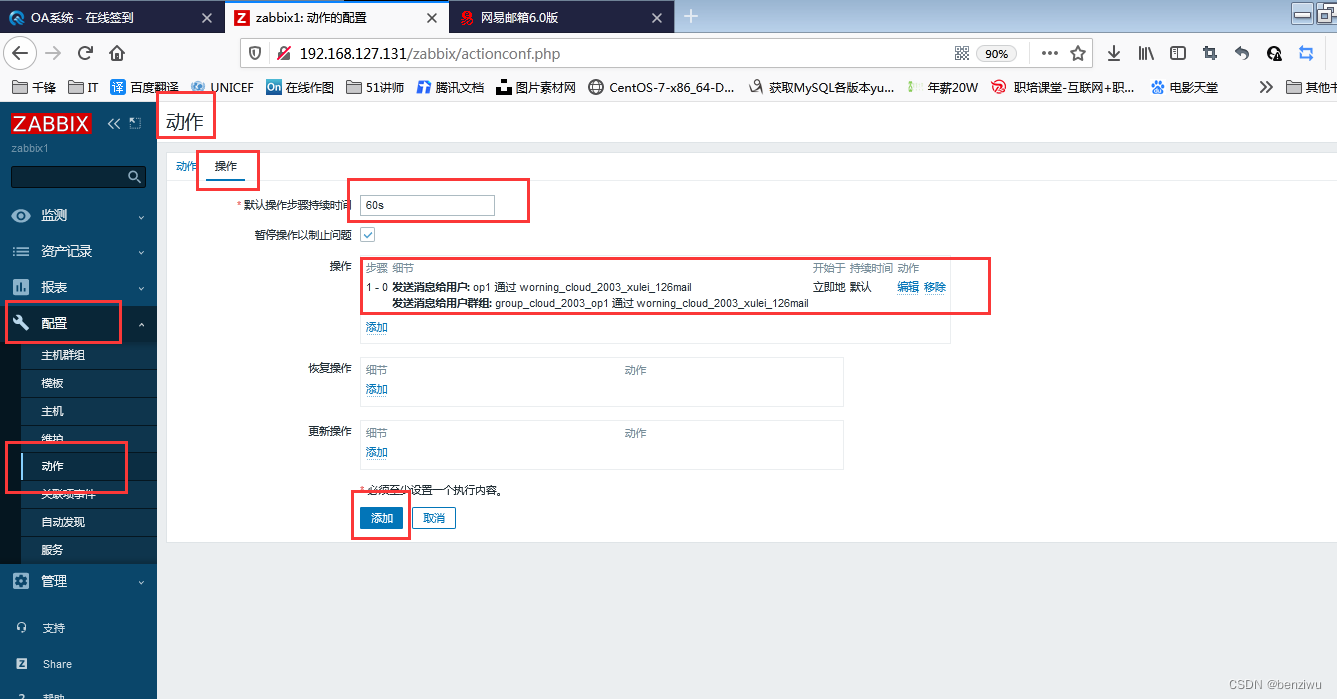Open the QR code icon in address bar

(962, 53)
